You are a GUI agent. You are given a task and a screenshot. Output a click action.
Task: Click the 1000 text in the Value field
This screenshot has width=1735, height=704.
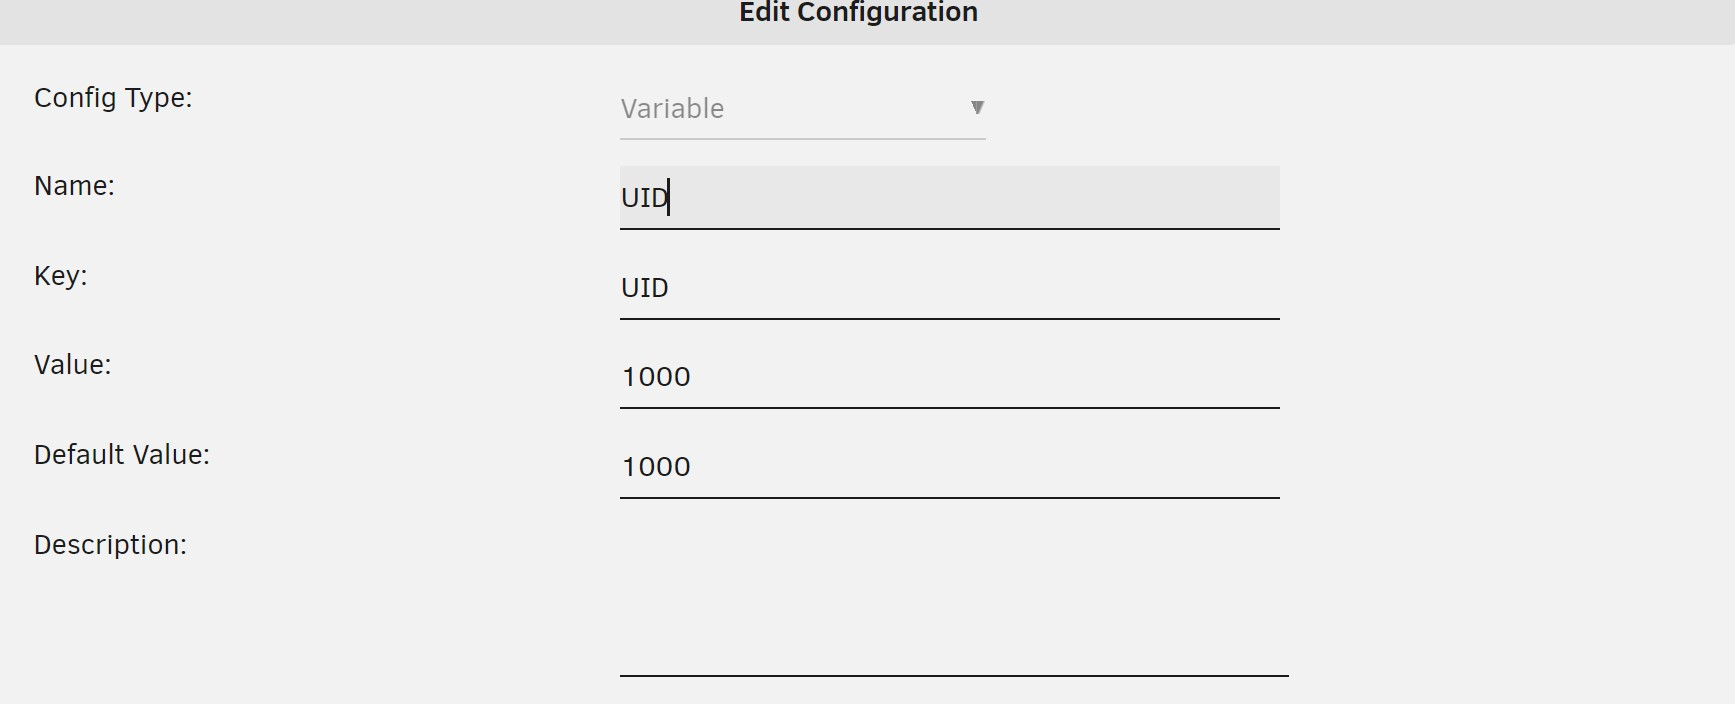pyautogui.click(x=656, y=377)
